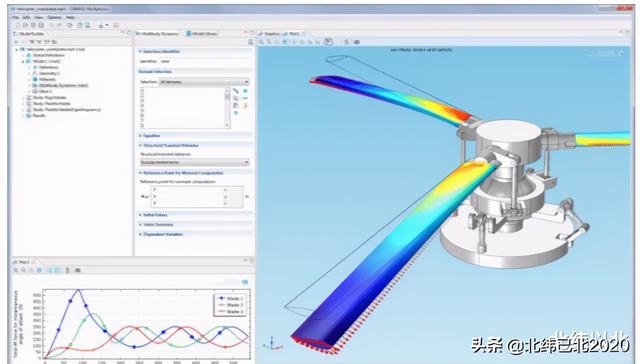Click the camera snapshot icon in Plot 2 toolbar
640x364 pixels.
tap(78, 270)
